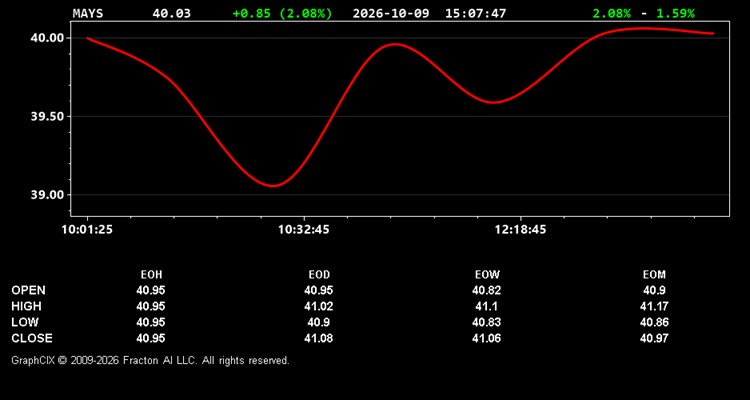Click the EOM CLOSE value 40.97
Image resolution: width=750 pixels, height=400 pixels.
pos(654,338)
